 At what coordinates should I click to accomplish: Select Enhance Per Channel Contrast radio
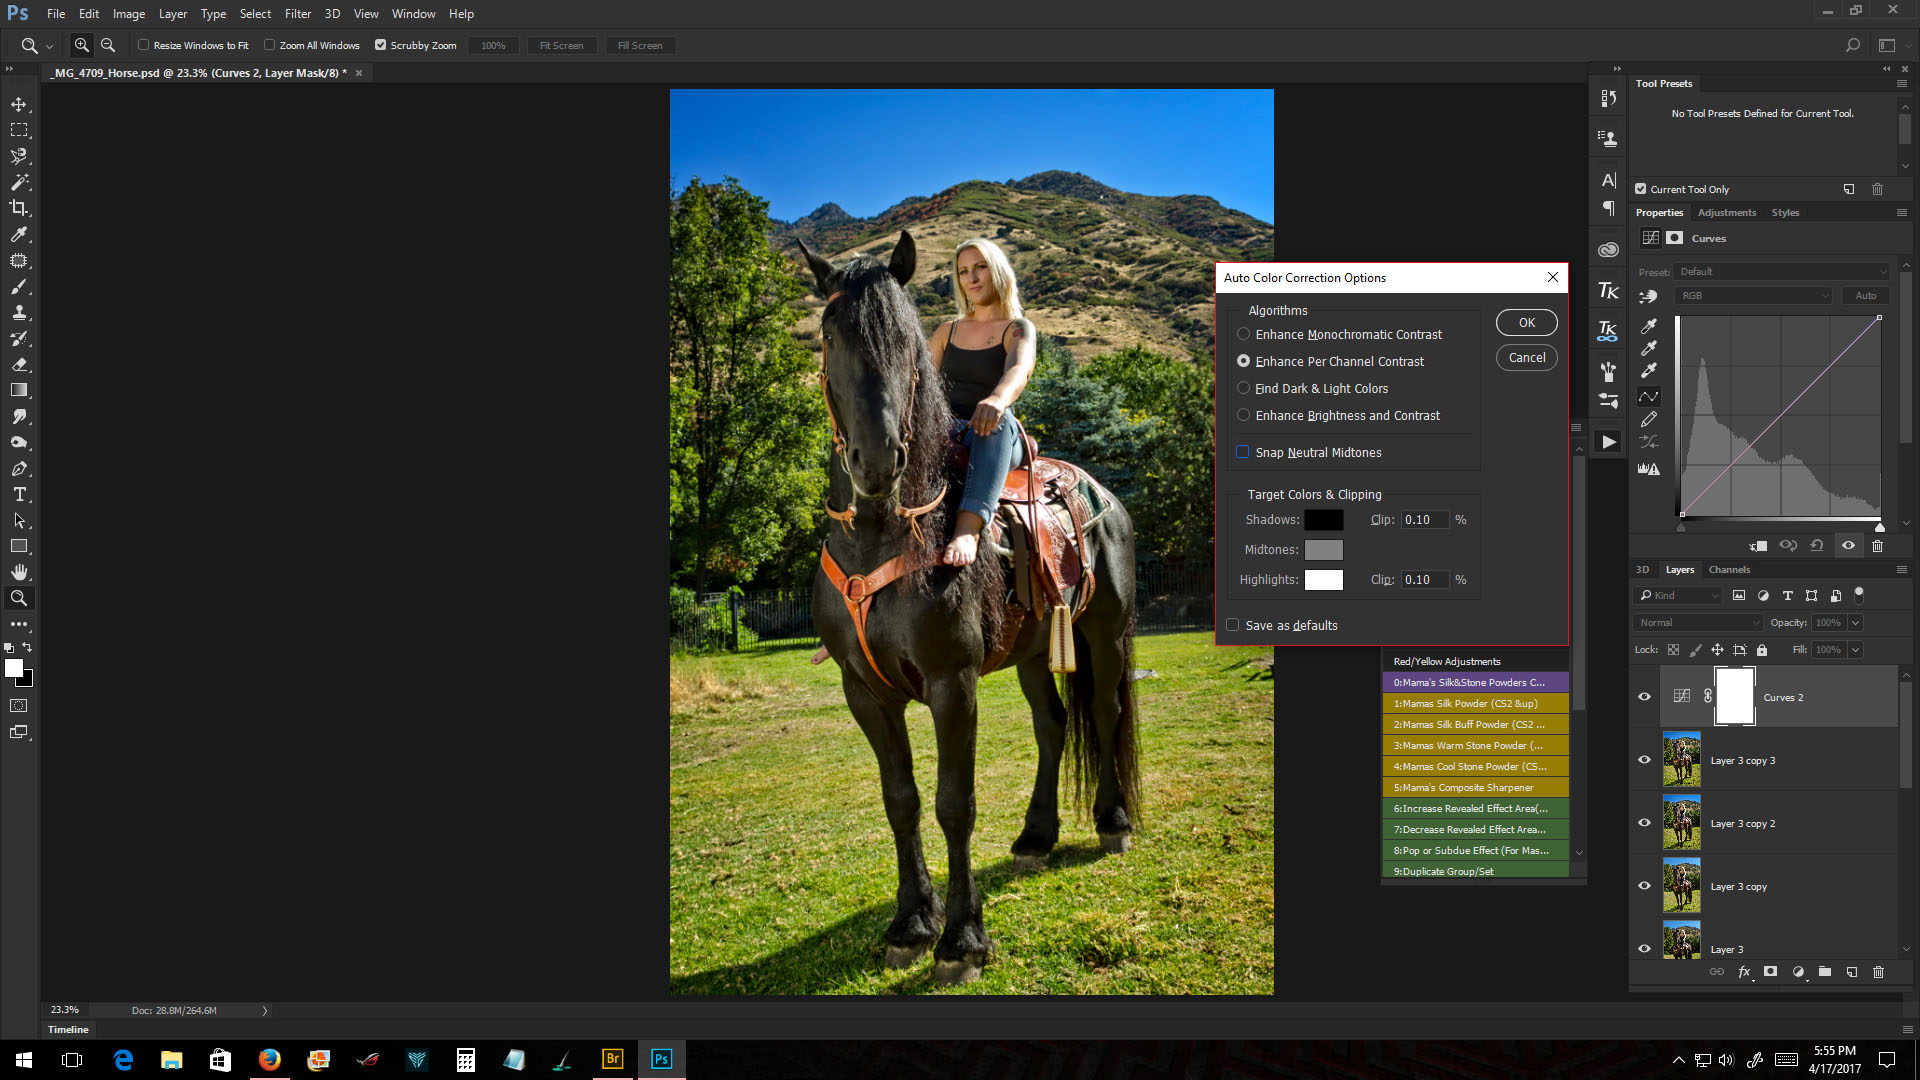tap(1243, 361)
